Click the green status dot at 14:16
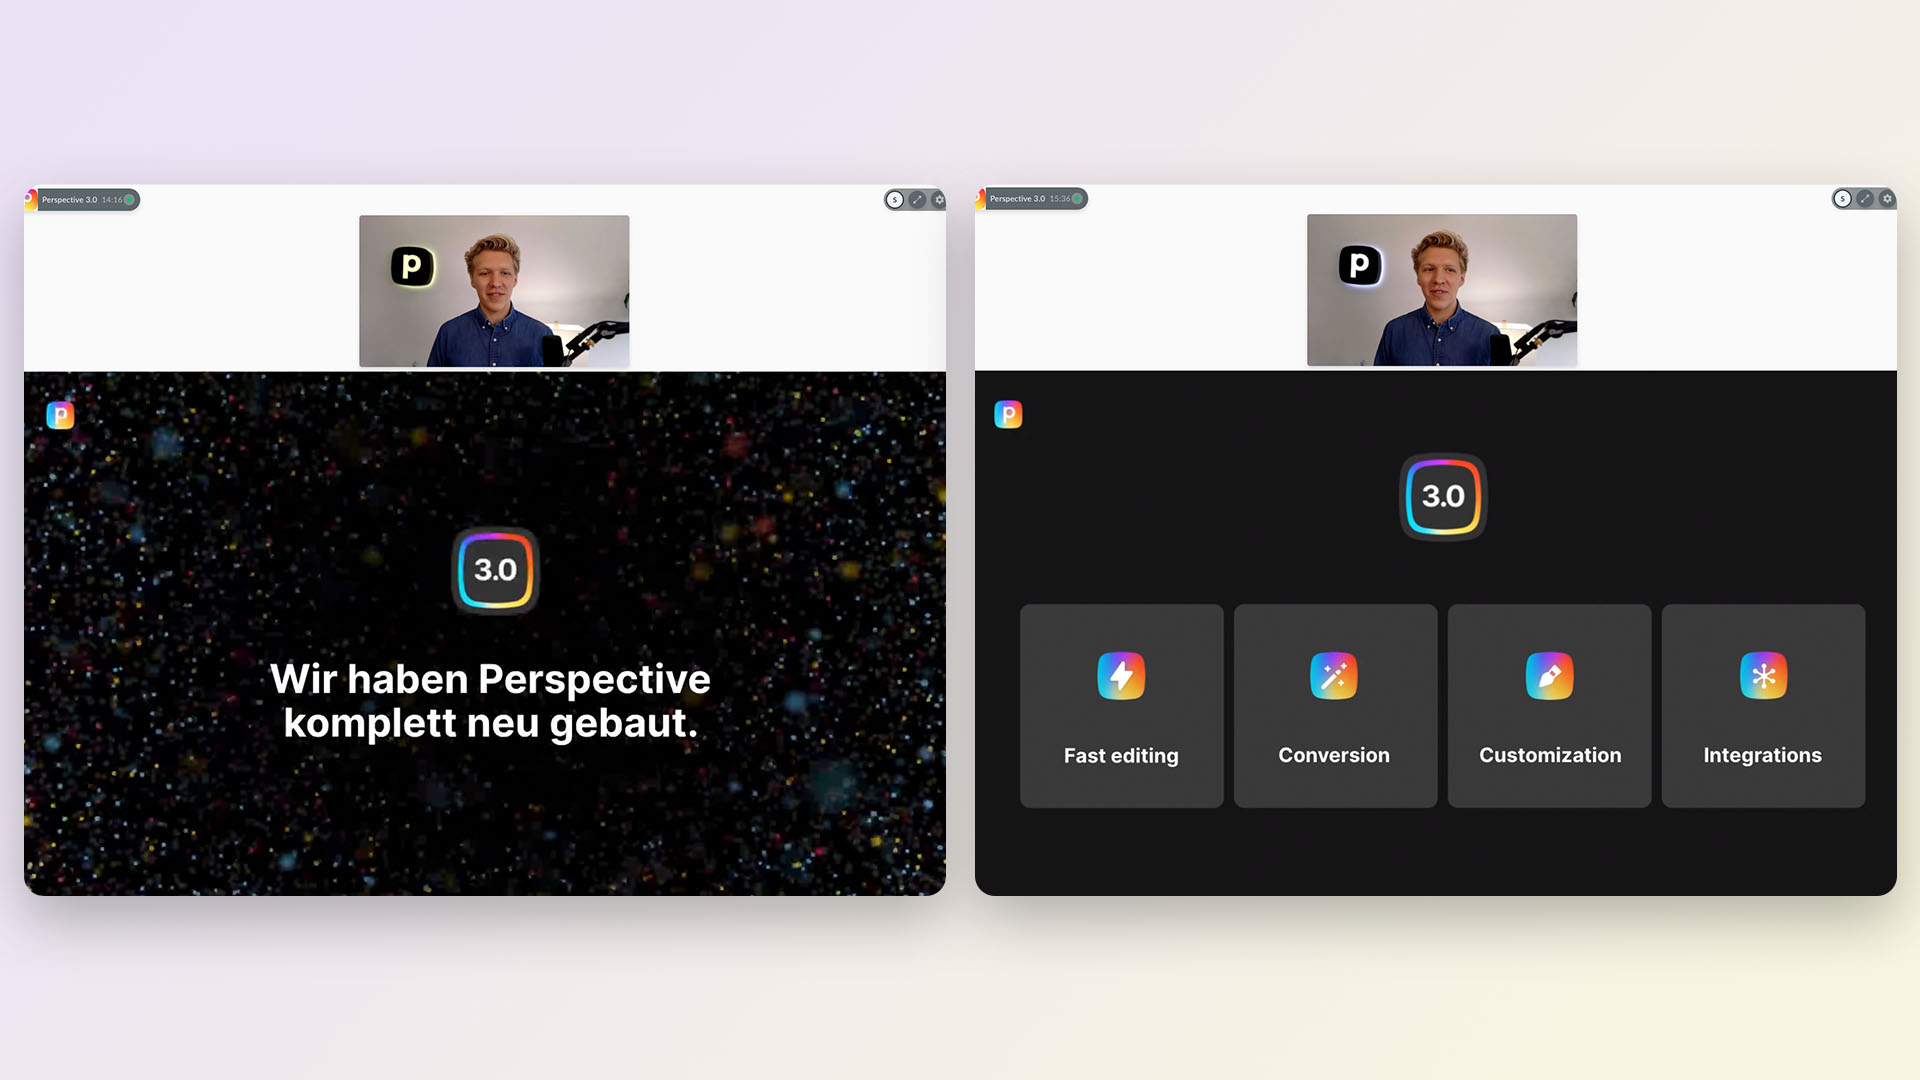 tap(129, 200)
